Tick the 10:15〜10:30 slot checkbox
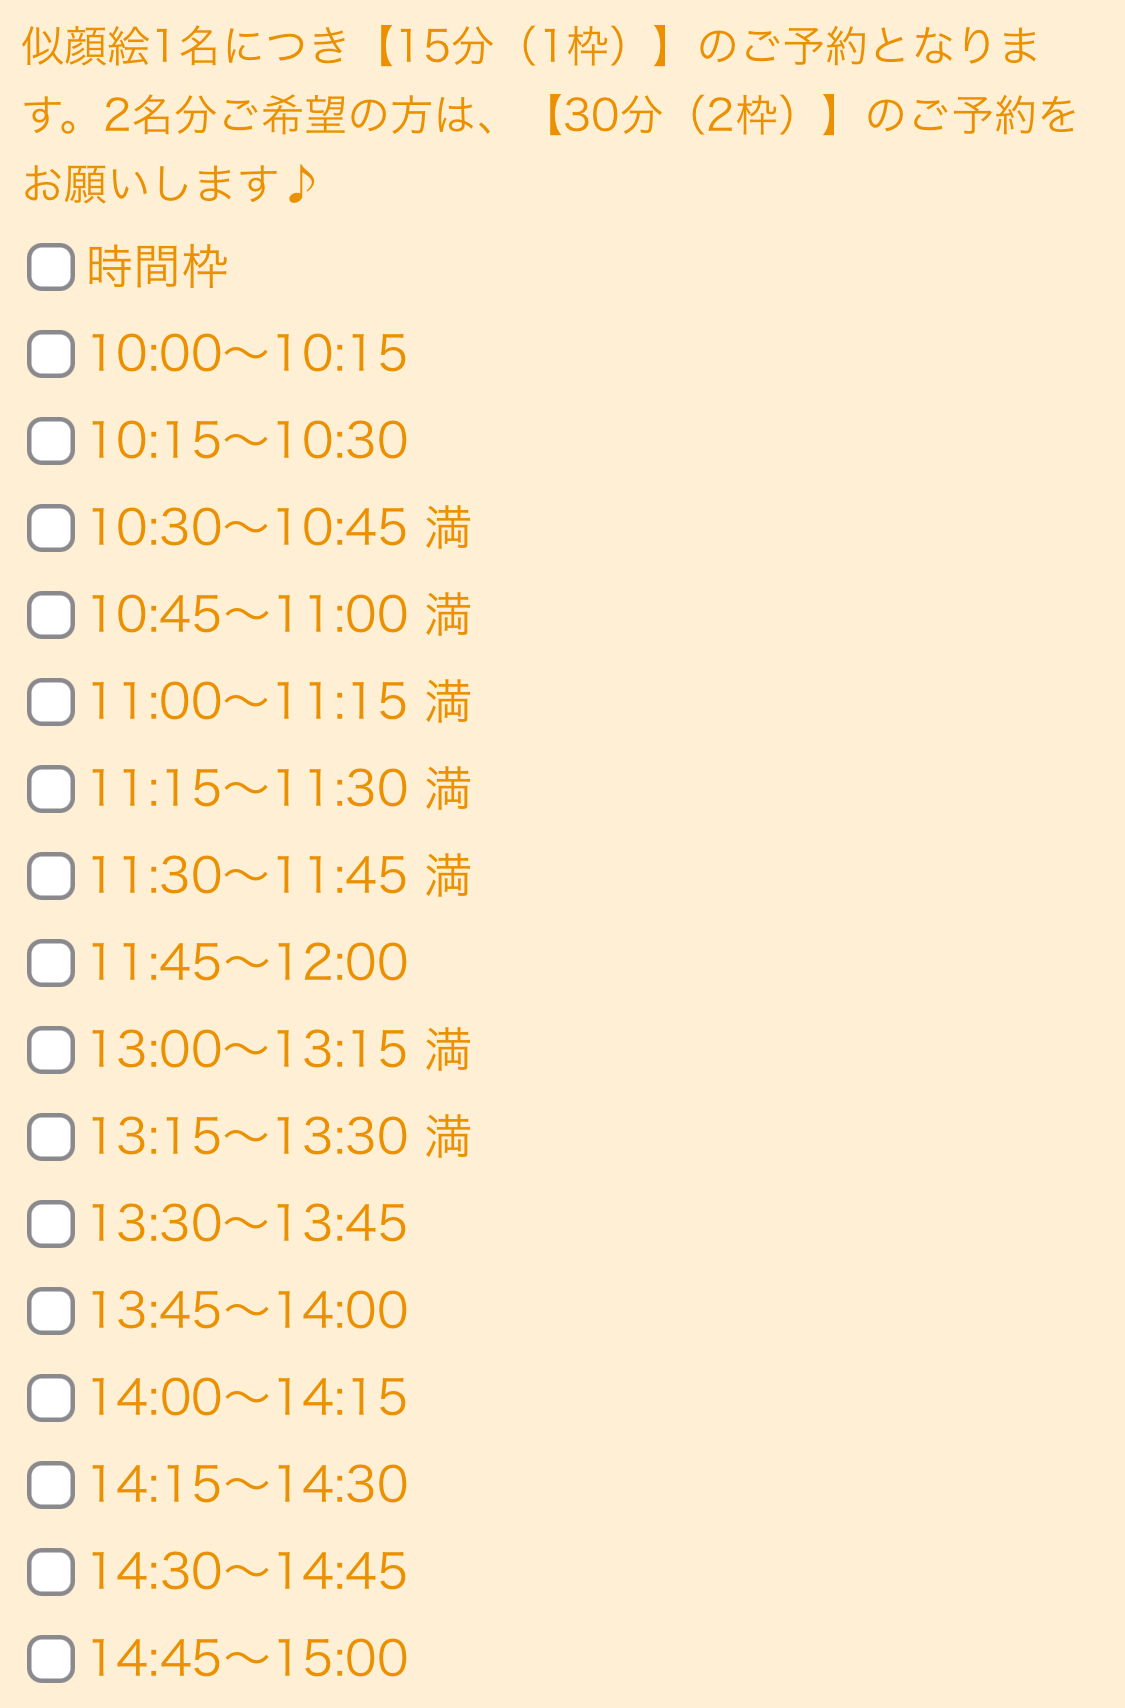This screenshot has height=1708, width=1125. pyautogui.click(x=51, y=441)
